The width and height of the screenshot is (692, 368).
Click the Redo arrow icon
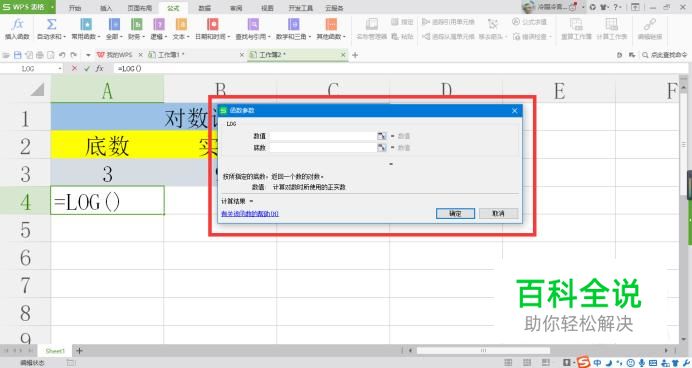click(x=73, y=55)
